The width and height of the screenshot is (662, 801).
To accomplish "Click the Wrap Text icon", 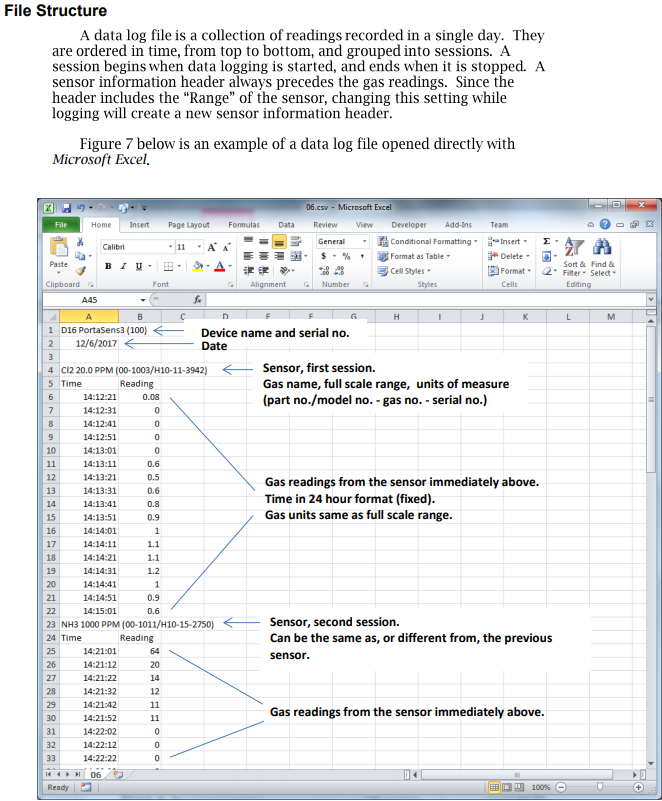I will (x=295, y=241).
